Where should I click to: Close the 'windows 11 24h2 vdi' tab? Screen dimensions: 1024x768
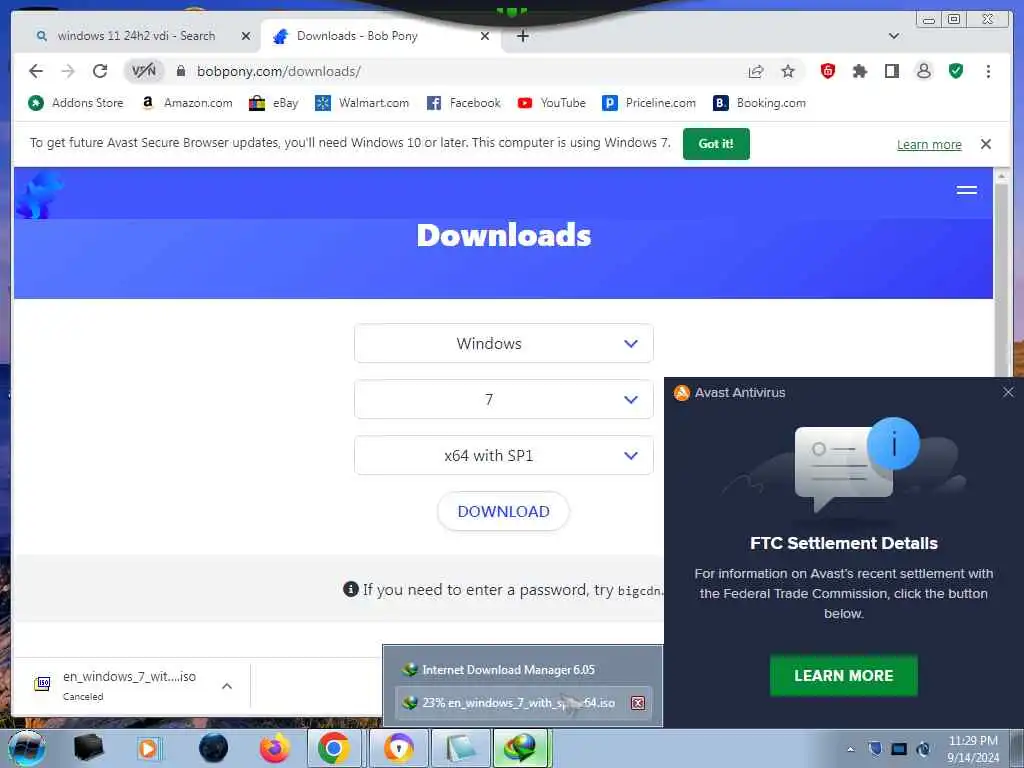coord(246,36)
